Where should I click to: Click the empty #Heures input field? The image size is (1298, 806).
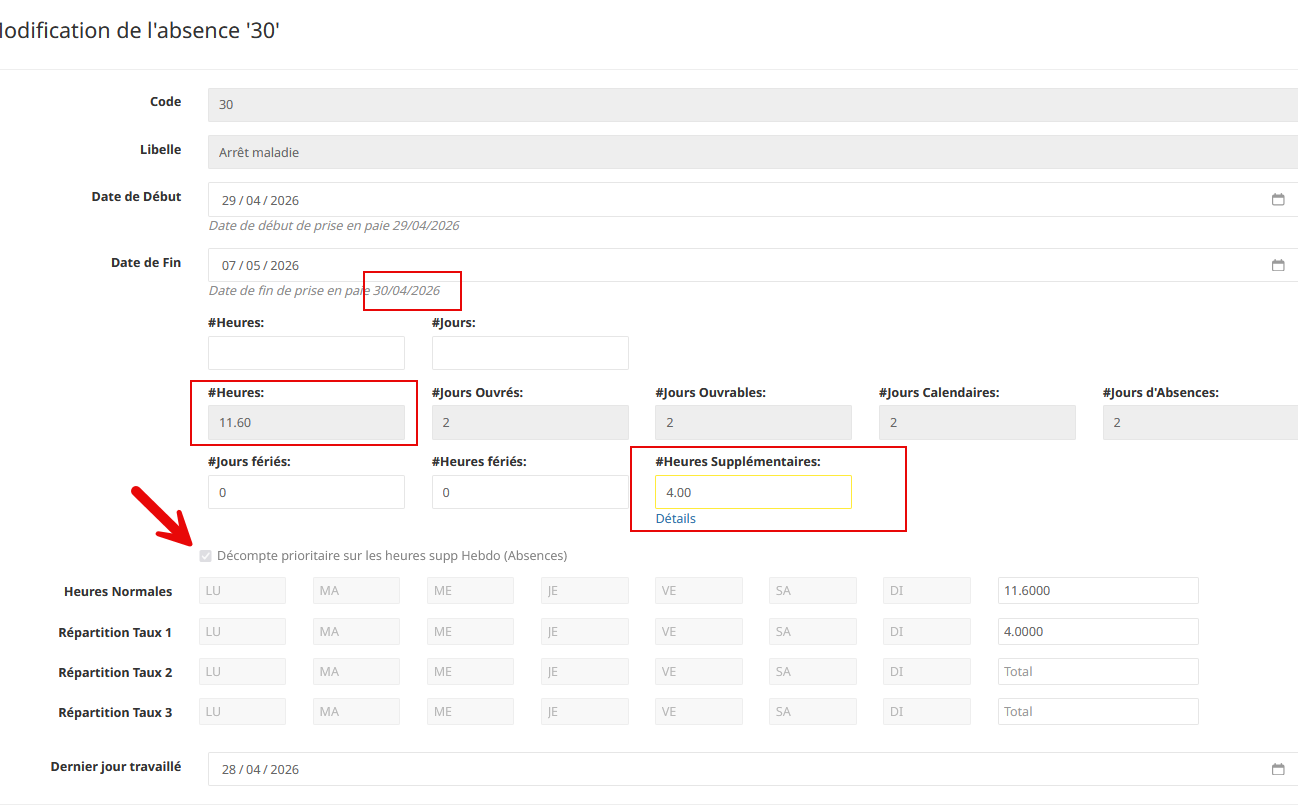[x=306, y=353]
